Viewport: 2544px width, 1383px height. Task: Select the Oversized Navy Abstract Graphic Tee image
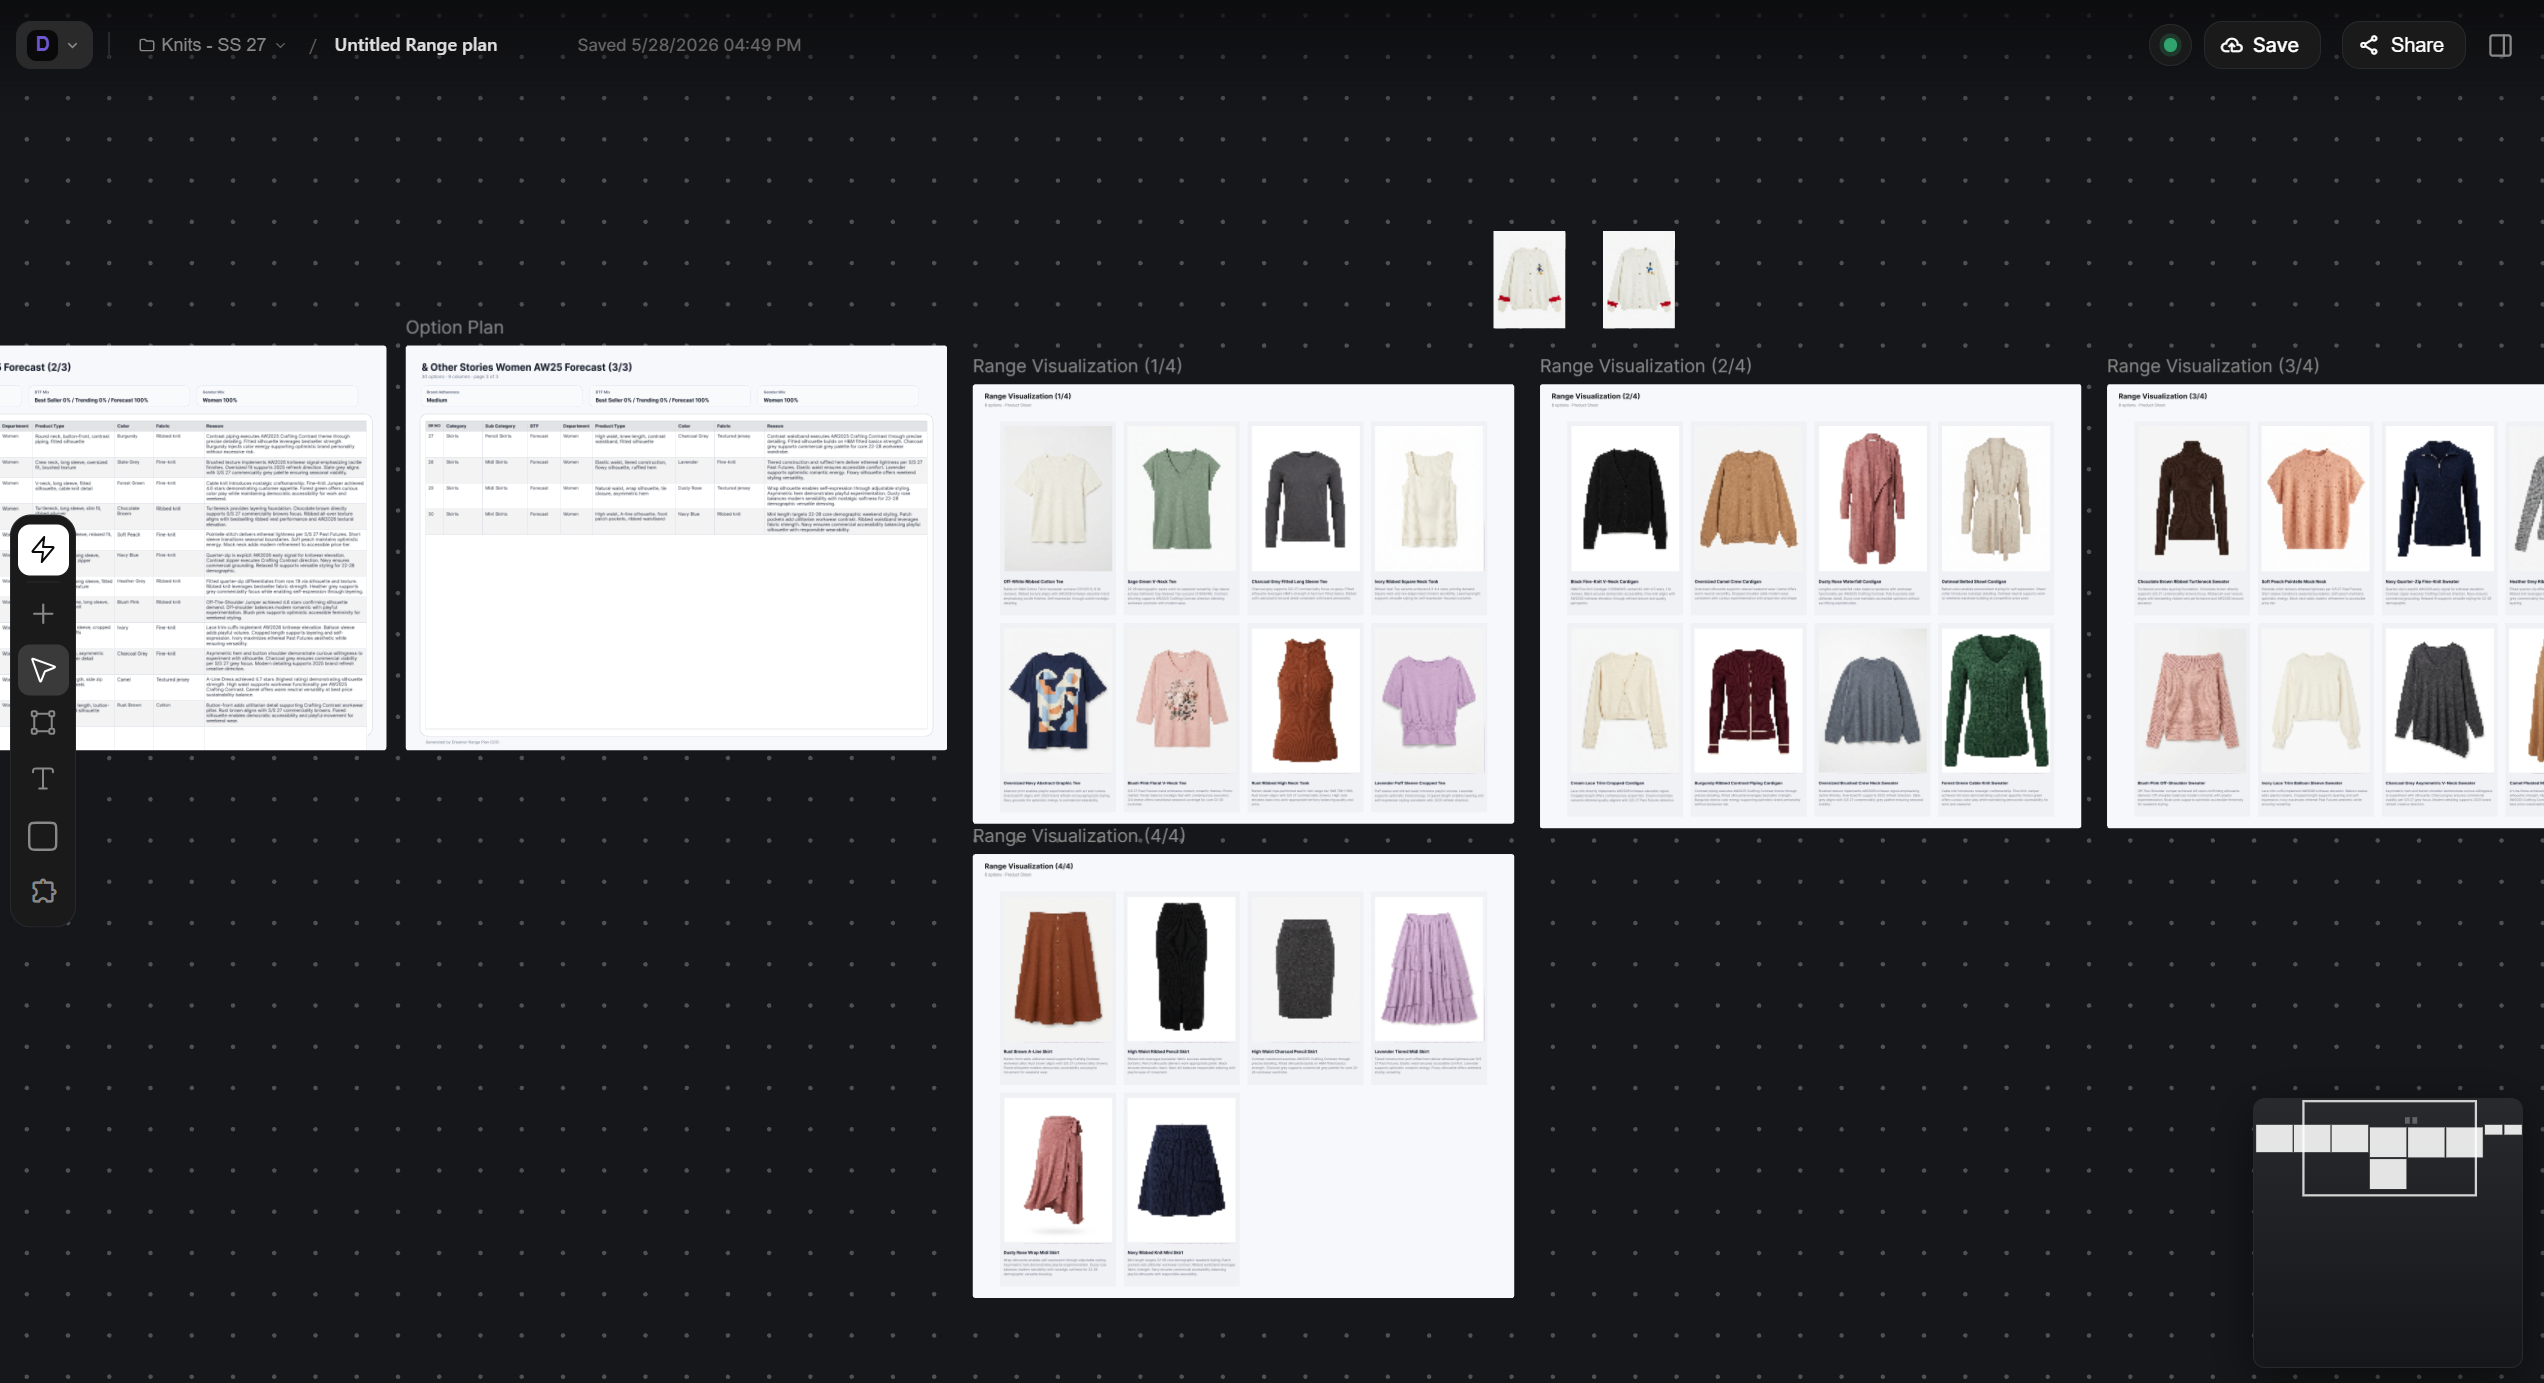(x=1057, y=700)
